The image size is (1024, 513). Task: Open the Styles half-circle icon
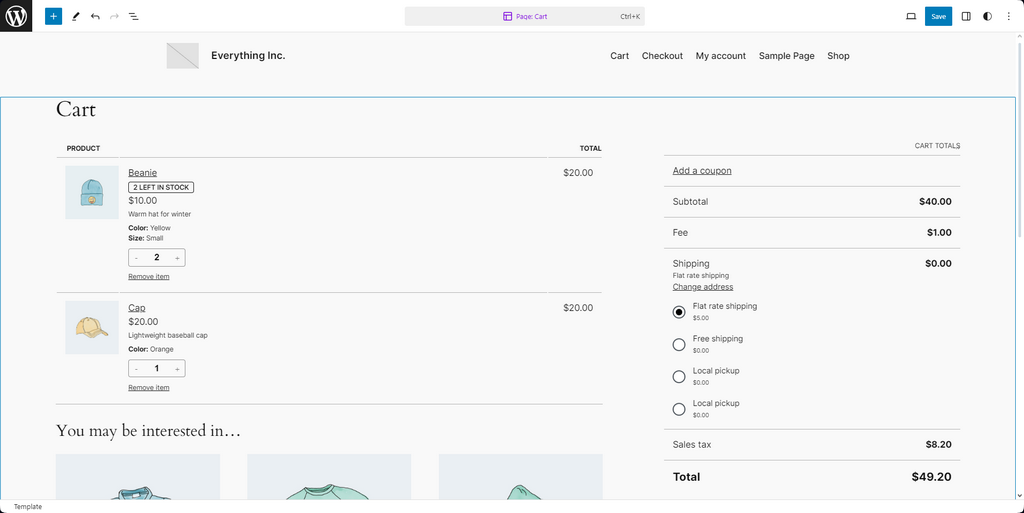(987, 16)
